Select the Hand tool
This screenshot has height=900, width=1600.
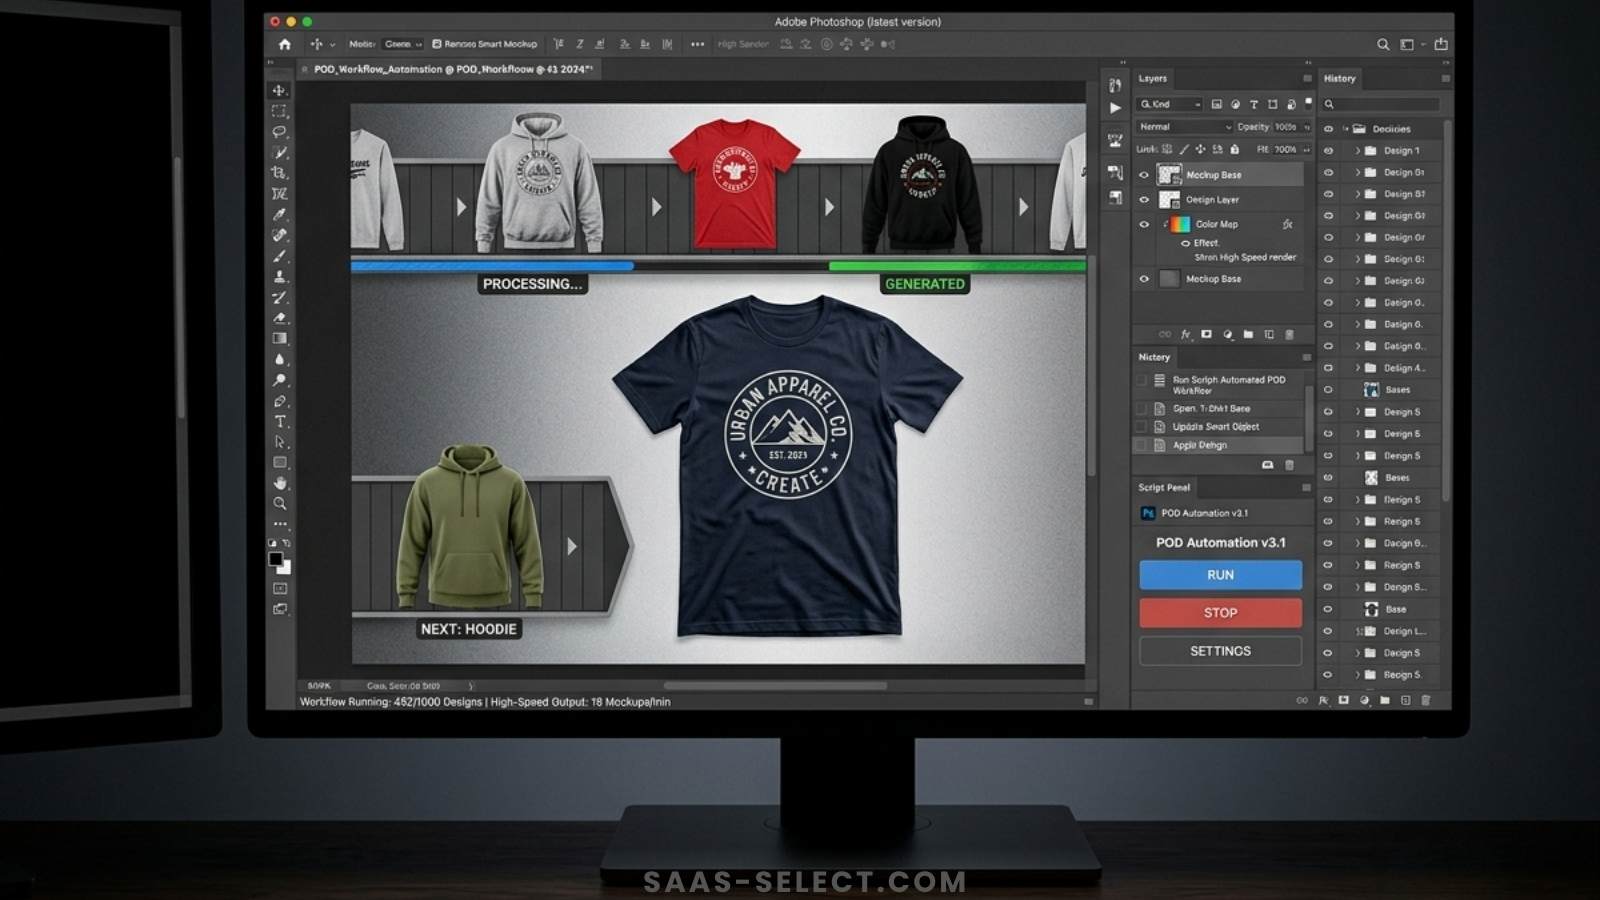pyautogui.click(x=280, y=483)
